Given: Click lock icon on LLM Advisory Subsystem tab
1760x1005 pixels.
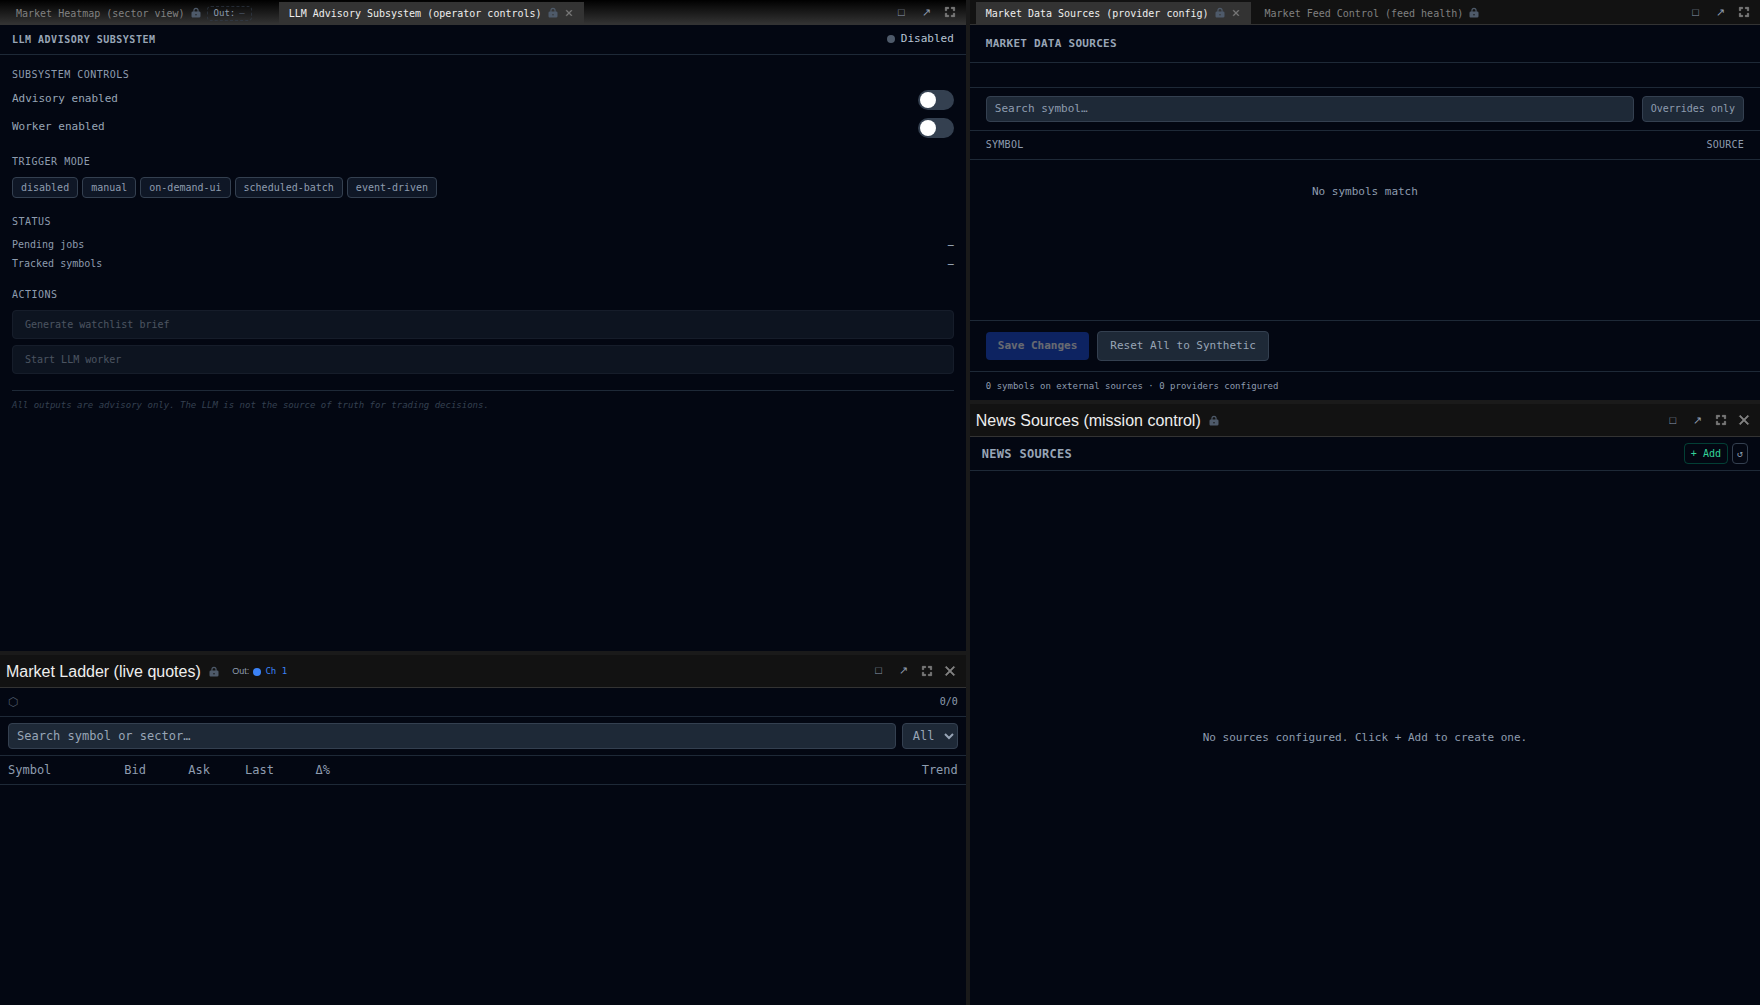Looking at the screenshot, I should coord(553,13).
